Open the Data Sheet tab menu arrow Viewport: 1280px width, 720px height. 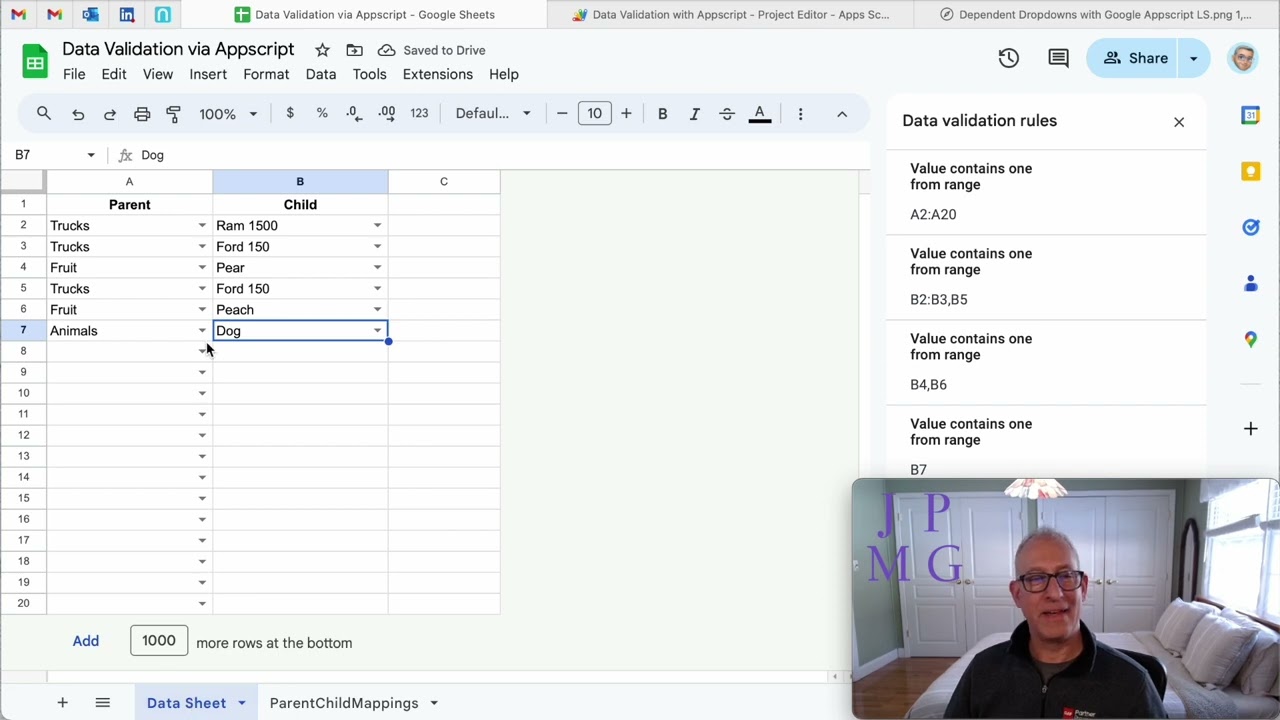coord(241,703)
